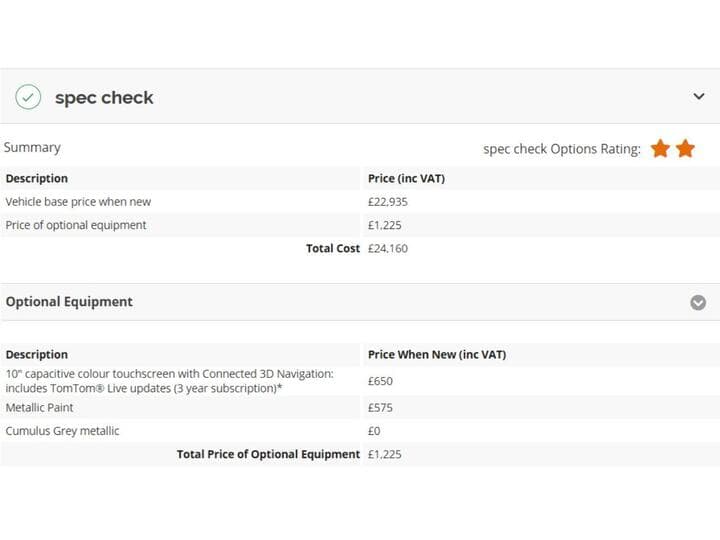Collapse the spec check section chevron

point(699,97)
